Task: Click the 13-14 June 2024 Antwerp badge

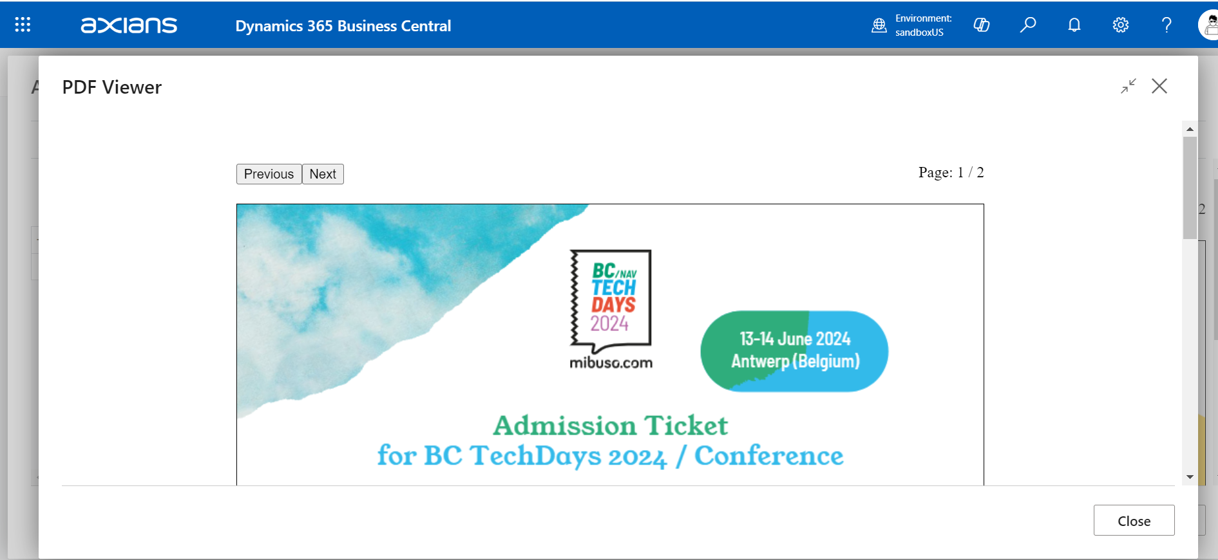Action: click(794, 350)
